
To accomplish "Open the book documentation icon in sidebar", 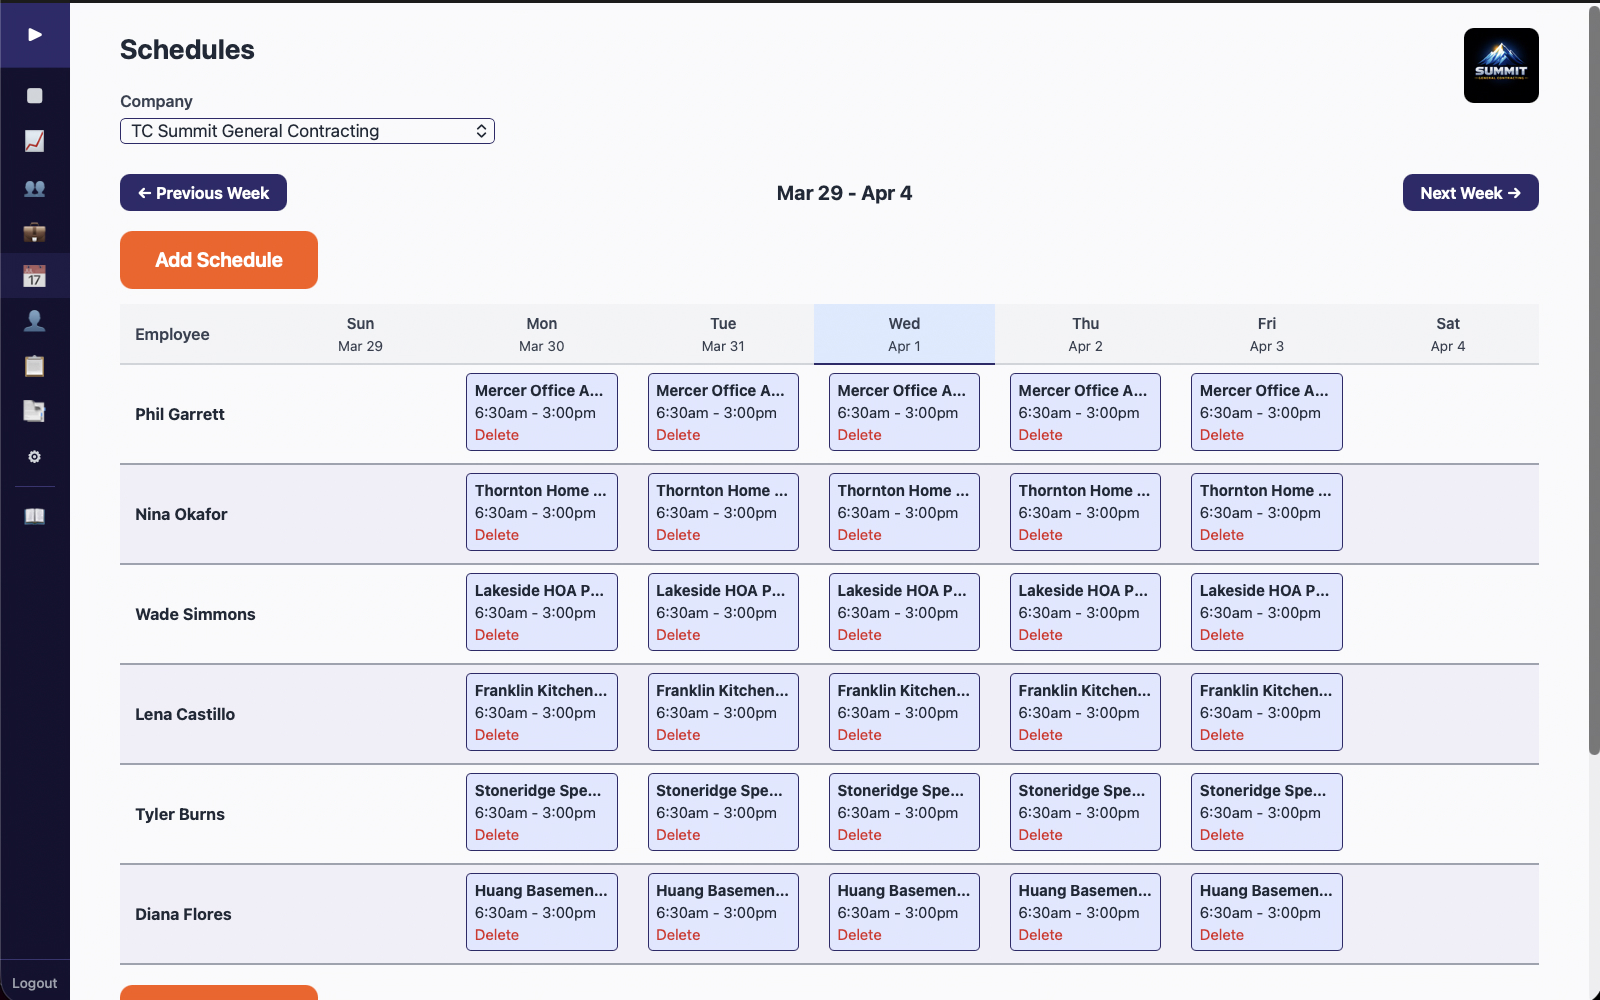I will click(35, 516).
